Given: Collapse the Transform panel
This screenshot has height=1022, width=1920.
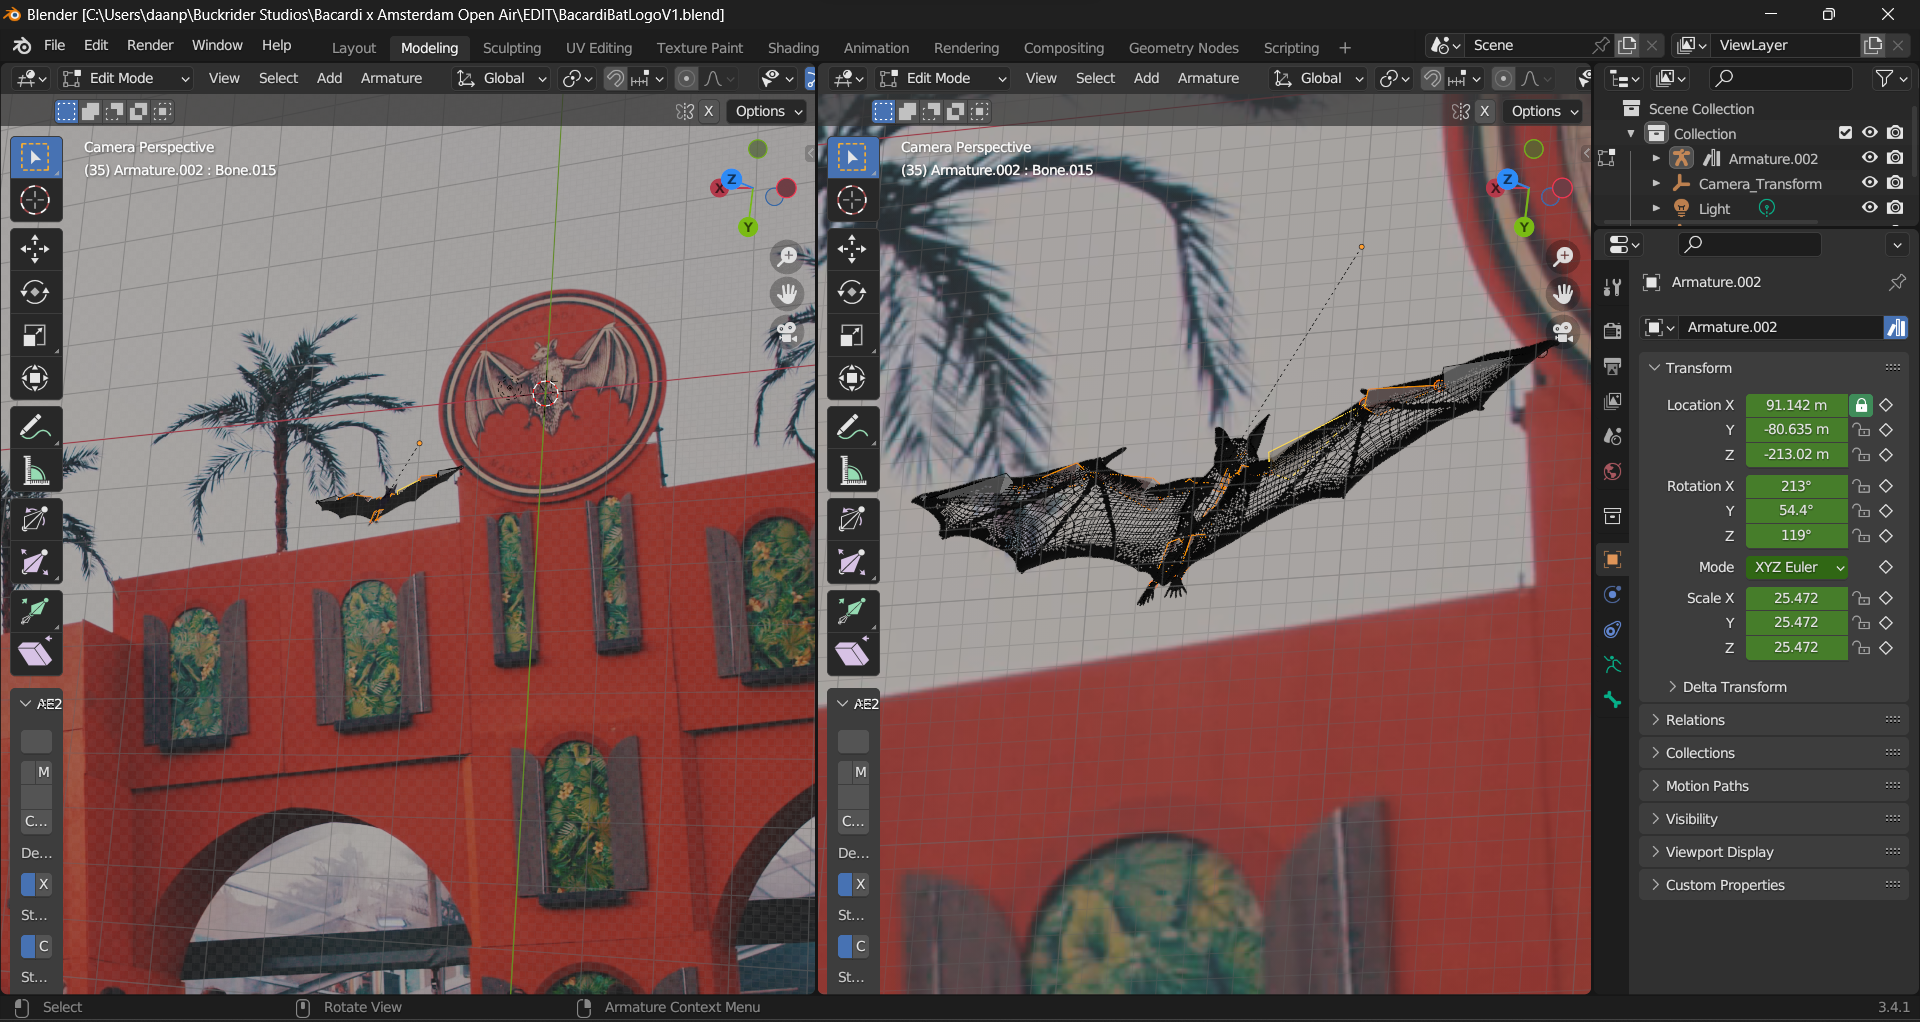Looking at the screenshot, I should click(x=1698, y=368).
